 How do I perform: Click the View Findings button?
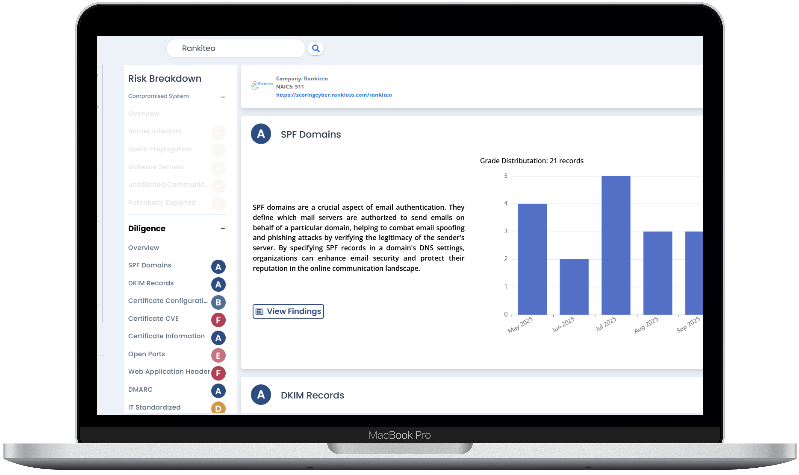click(x=288, y=312)
